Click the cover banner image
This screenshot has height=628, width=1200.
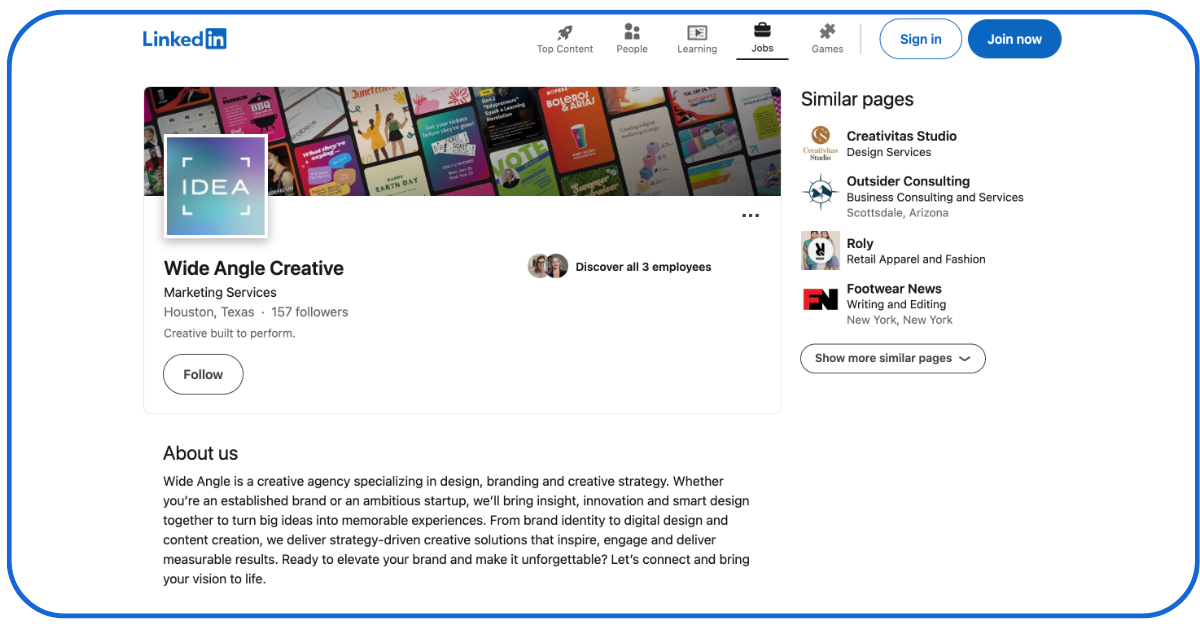click(x=462, y=141)
